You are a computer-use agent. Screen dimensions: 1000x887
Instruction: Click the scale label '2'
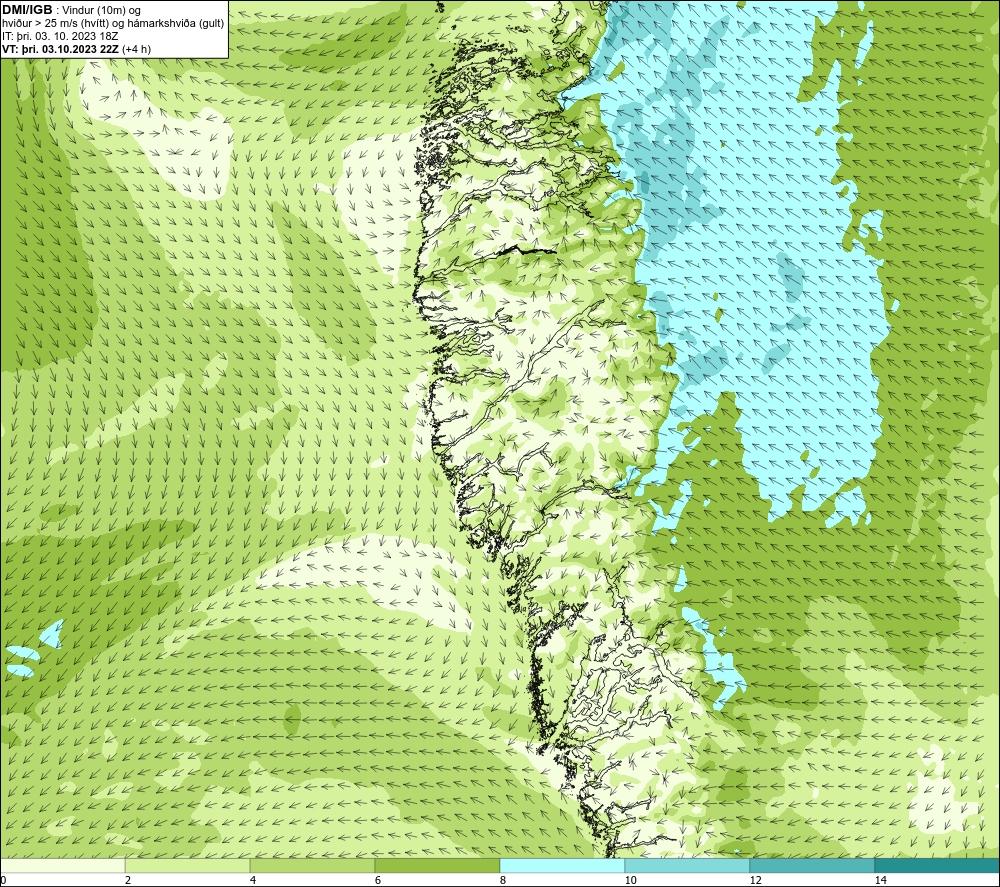(x=128, y=881)
